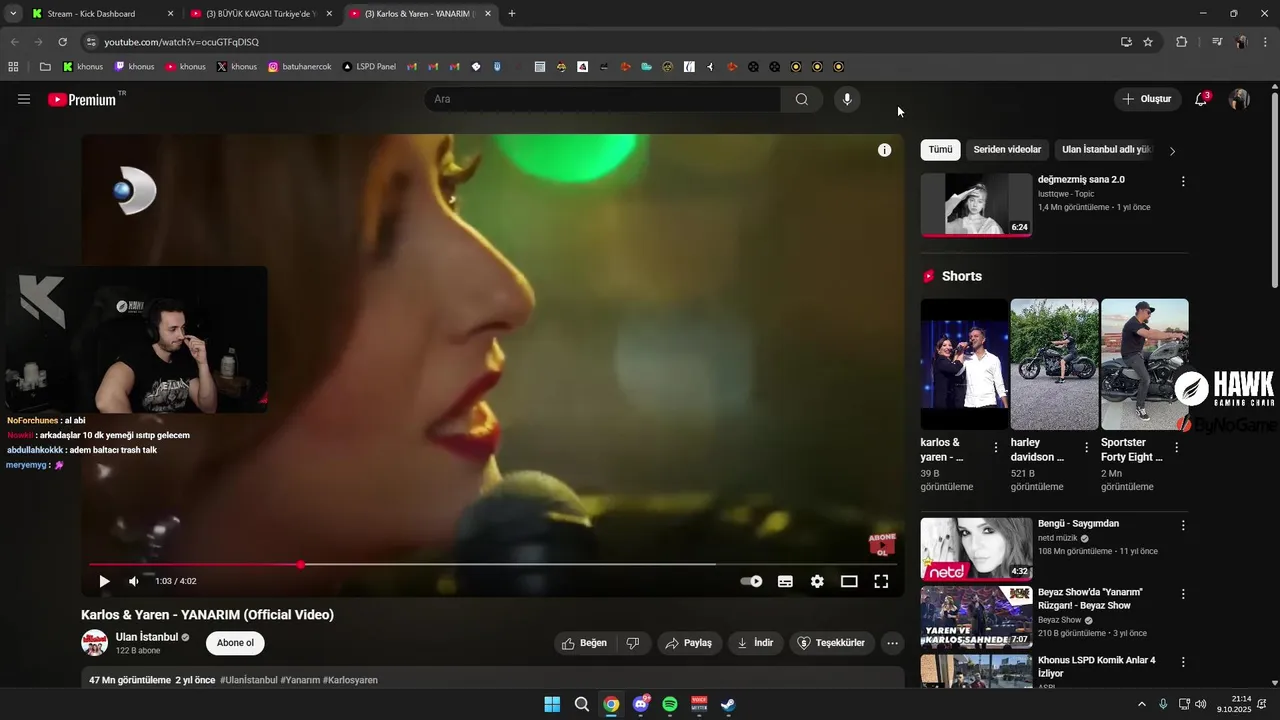Image resolution: width=1280 pixels, height=720 pixels.
Task: Open değmezmiş sana 2.0 thumbnail
Action: point(976,205)
